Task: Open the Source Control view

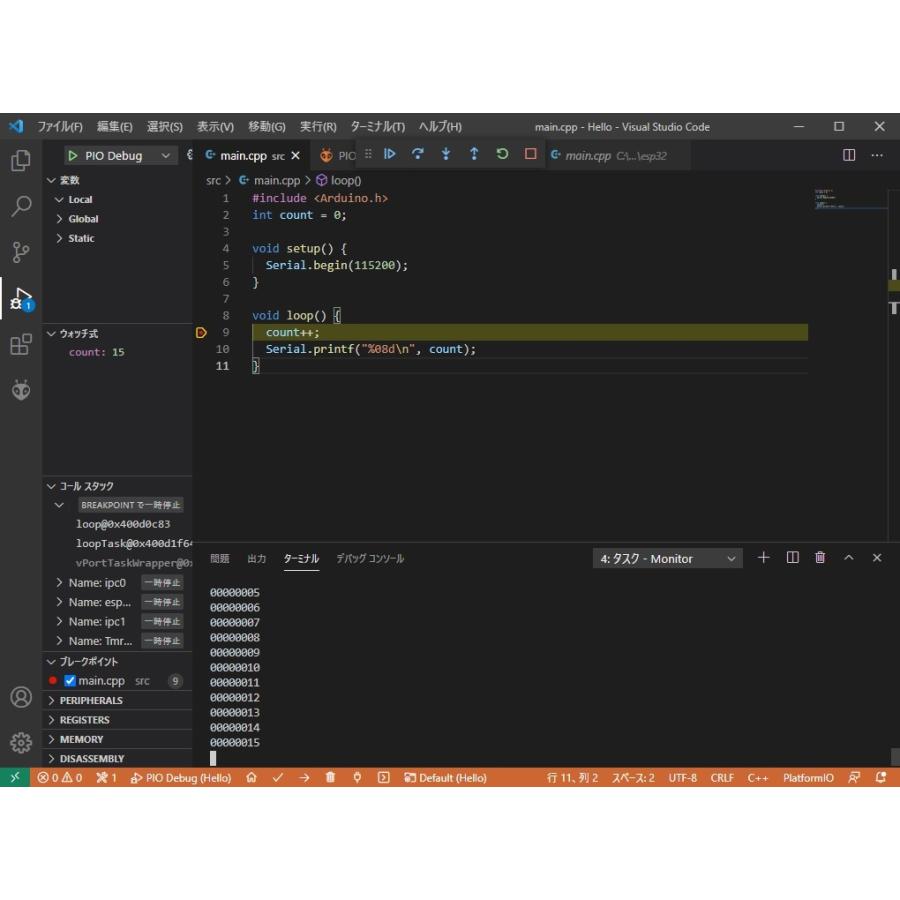Action: (x=20, y=252)
